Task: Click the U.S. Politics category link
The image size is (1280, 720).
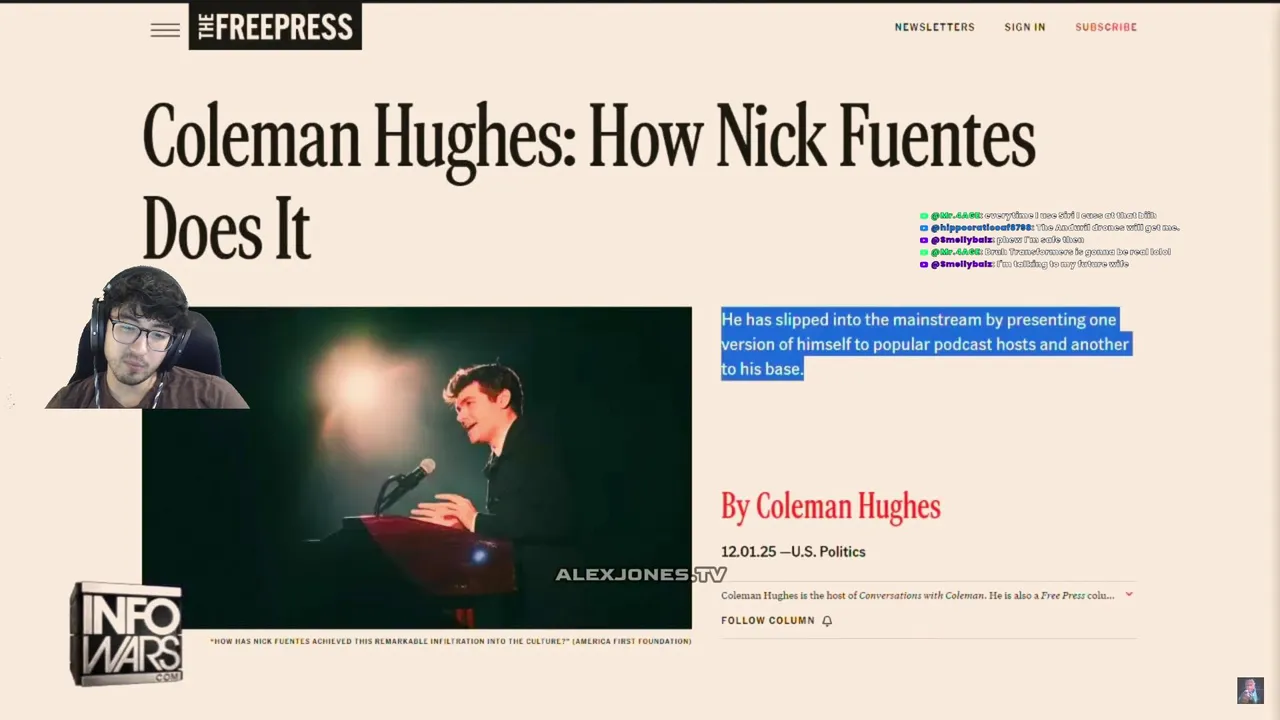Action: coord(828,551)
